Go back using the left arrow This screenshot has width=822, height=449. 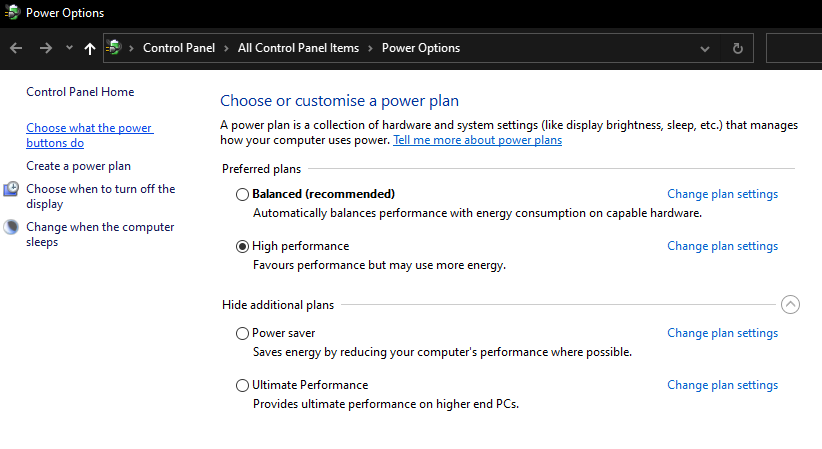pyautogui.click(x=16, y=48)
